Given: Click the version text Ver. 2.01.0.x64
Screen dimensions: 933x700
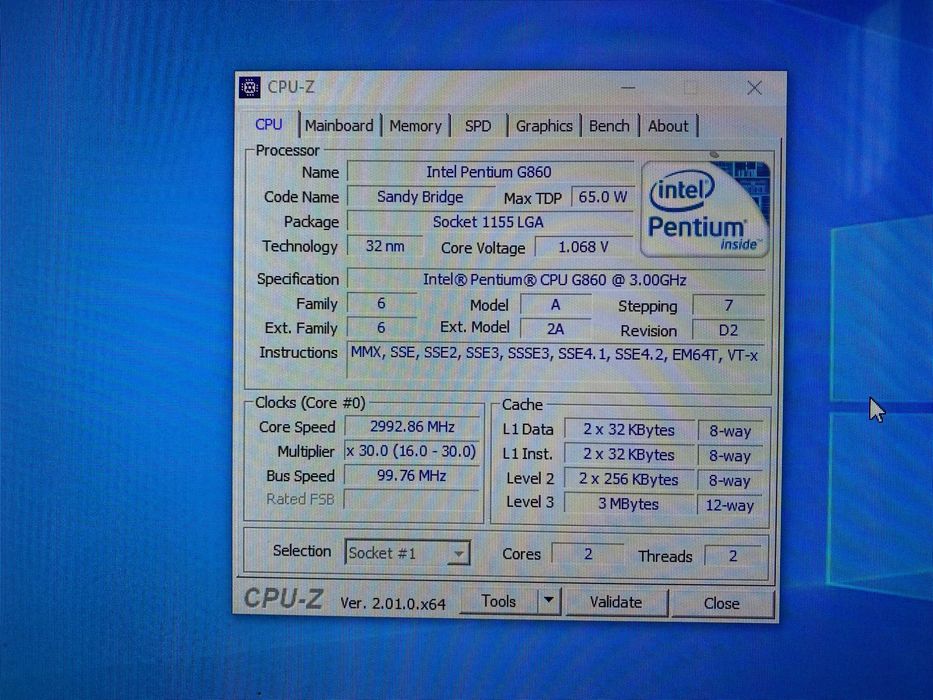Looking at the screenshot, I should click(x=393, y=603).
